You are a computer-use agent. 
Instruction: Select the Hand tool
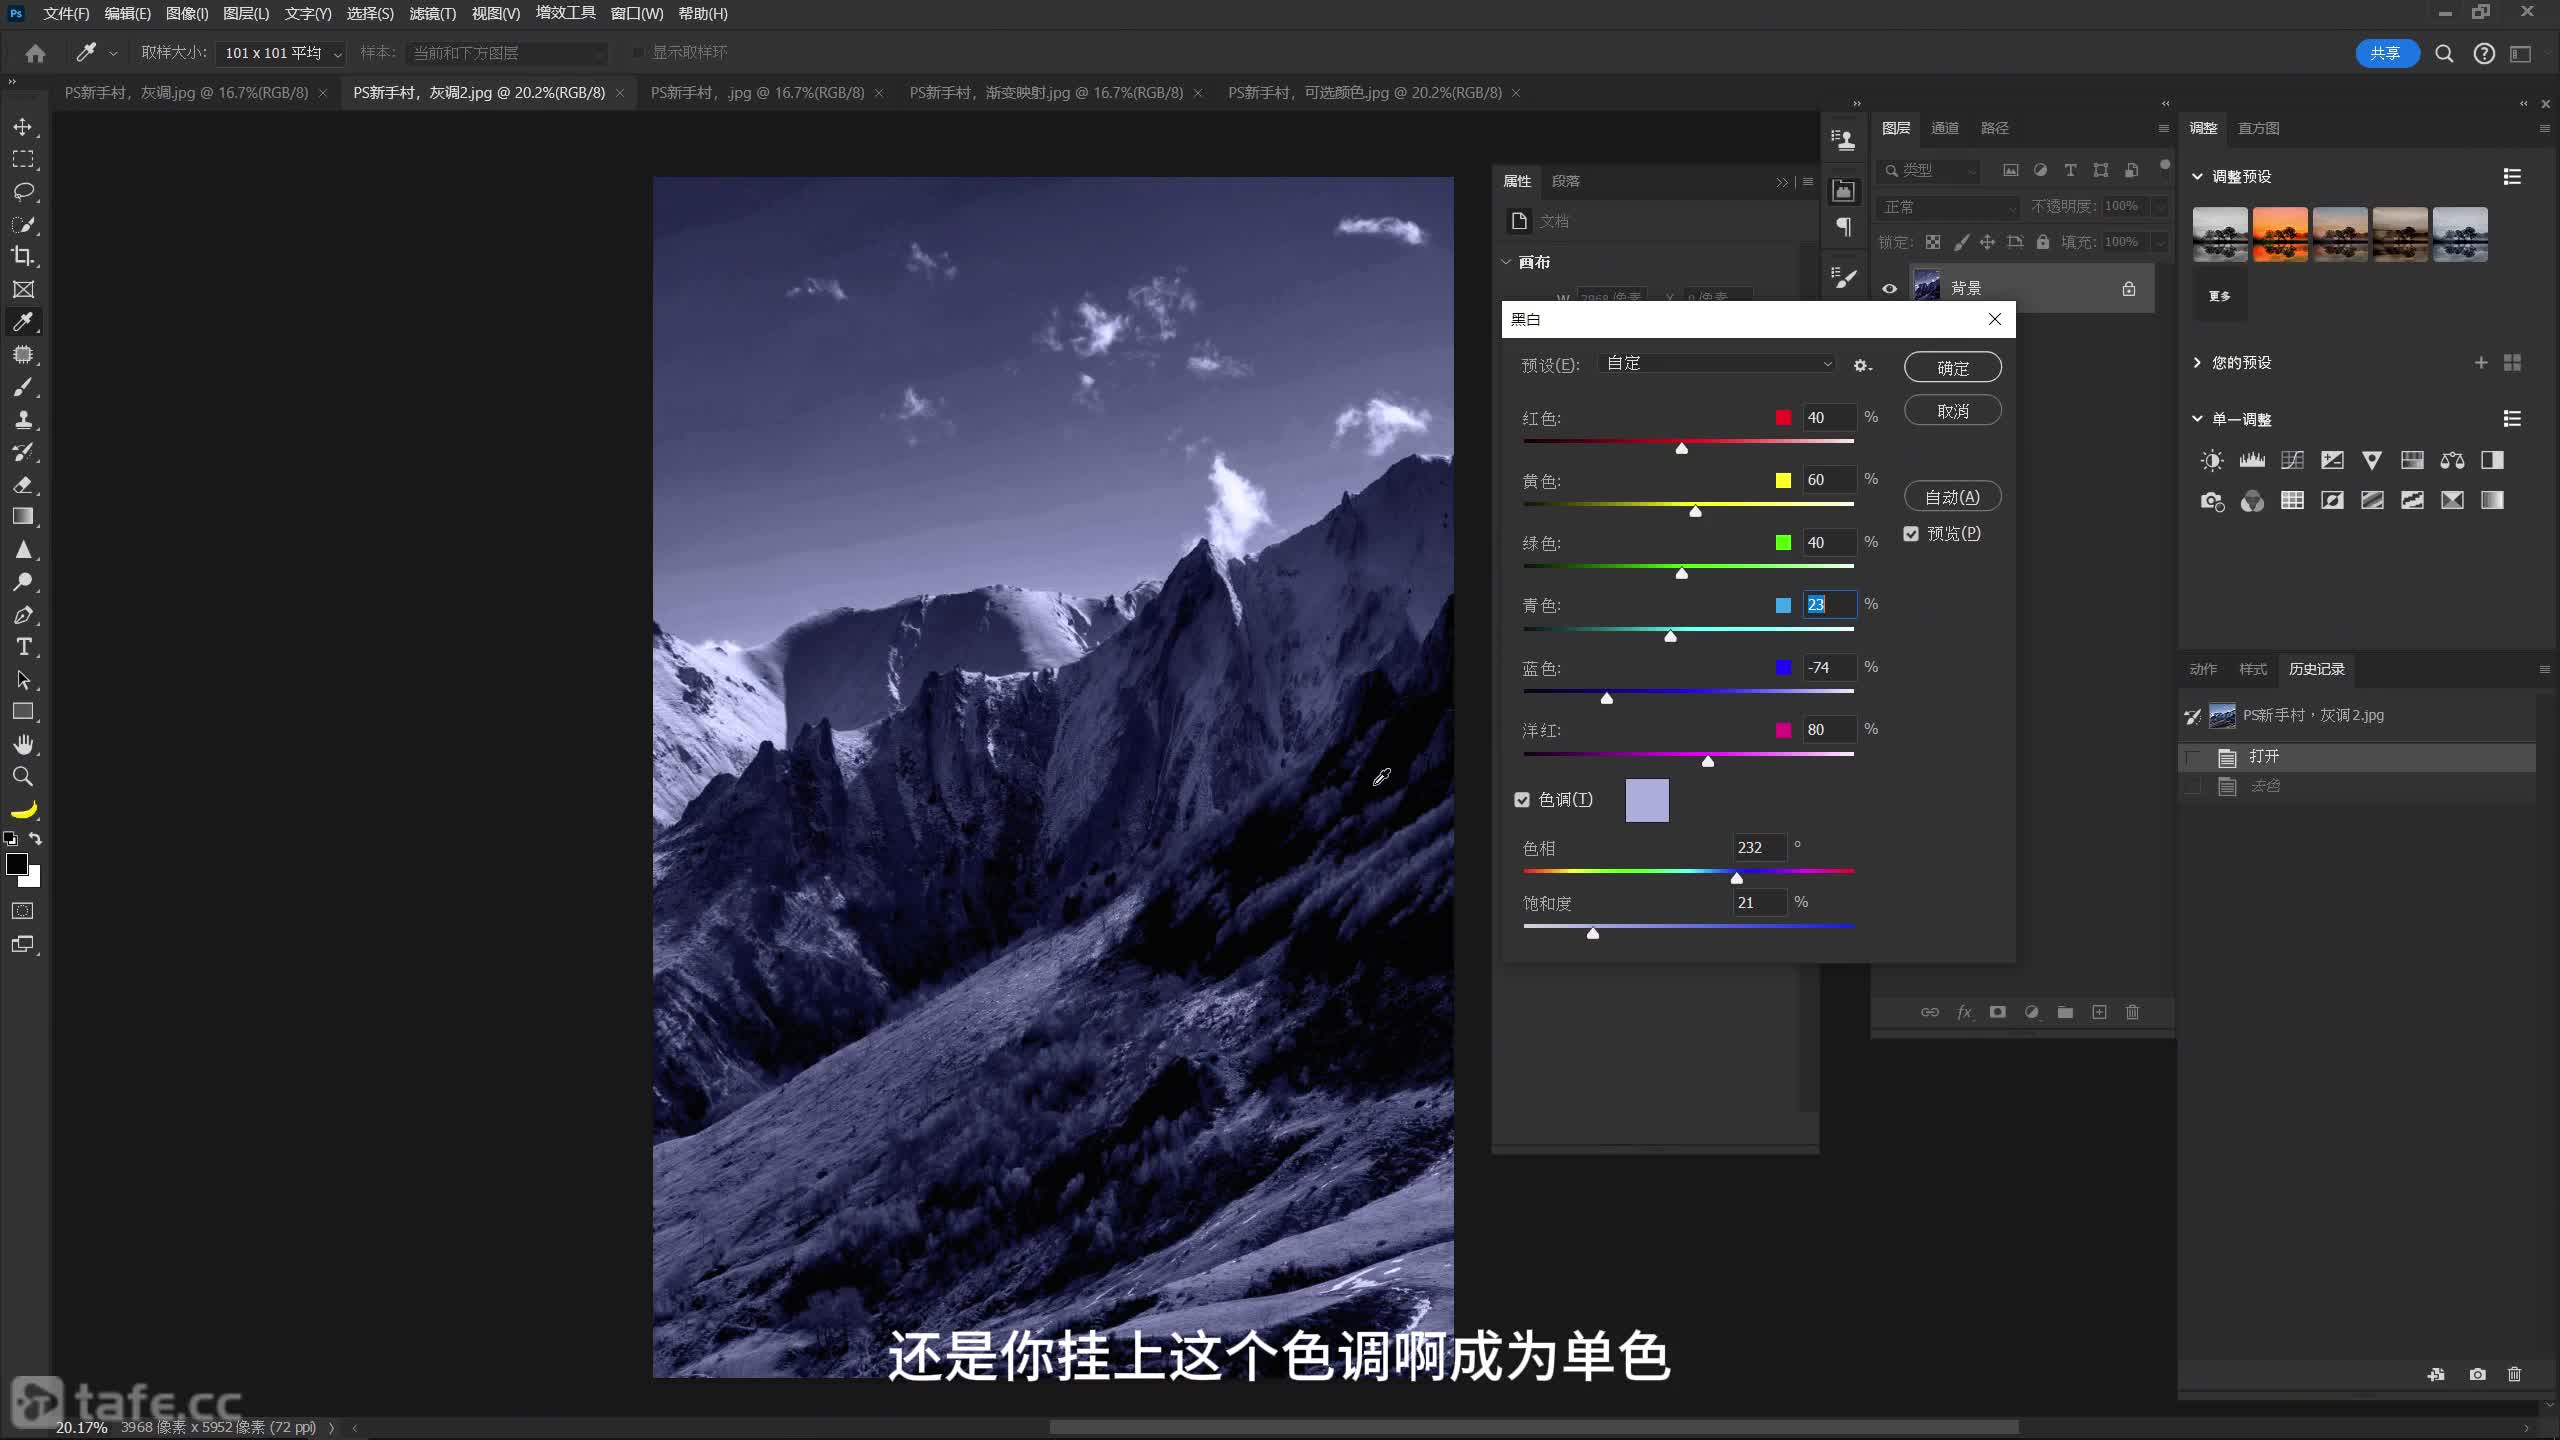point(23,744)
